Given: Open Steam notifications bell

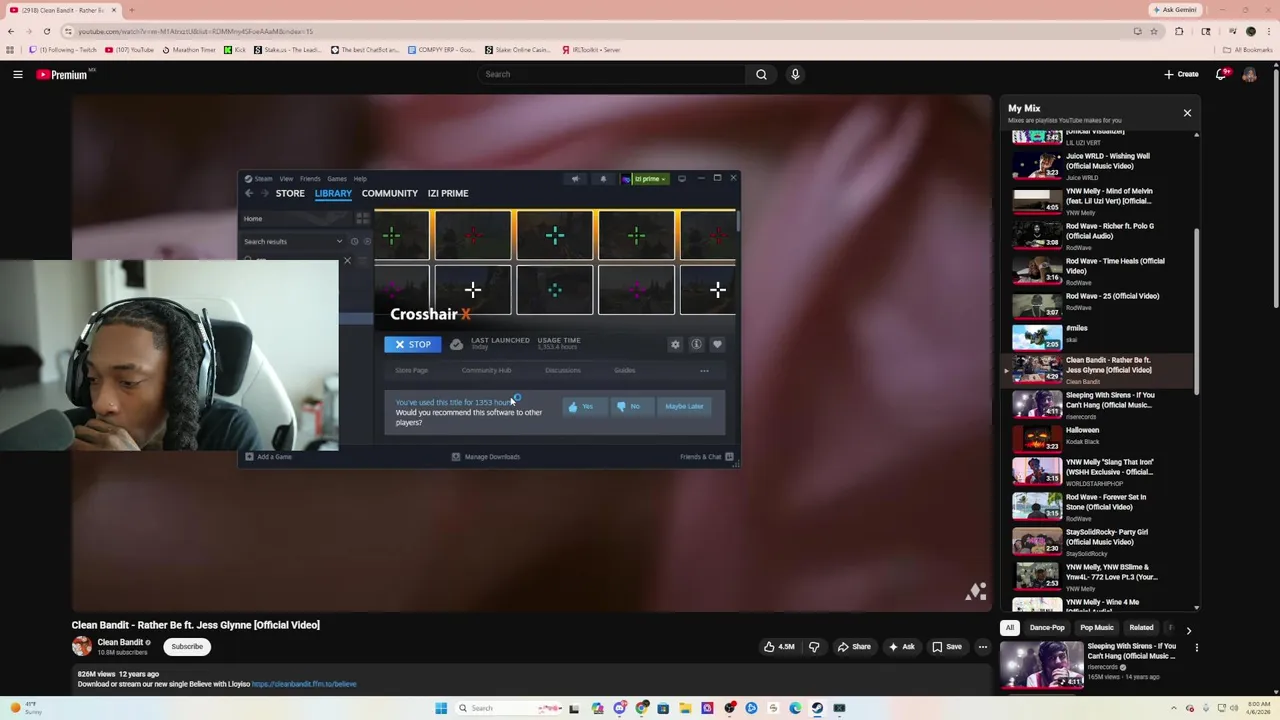Looking at the screenshot, I should [603, 179].
